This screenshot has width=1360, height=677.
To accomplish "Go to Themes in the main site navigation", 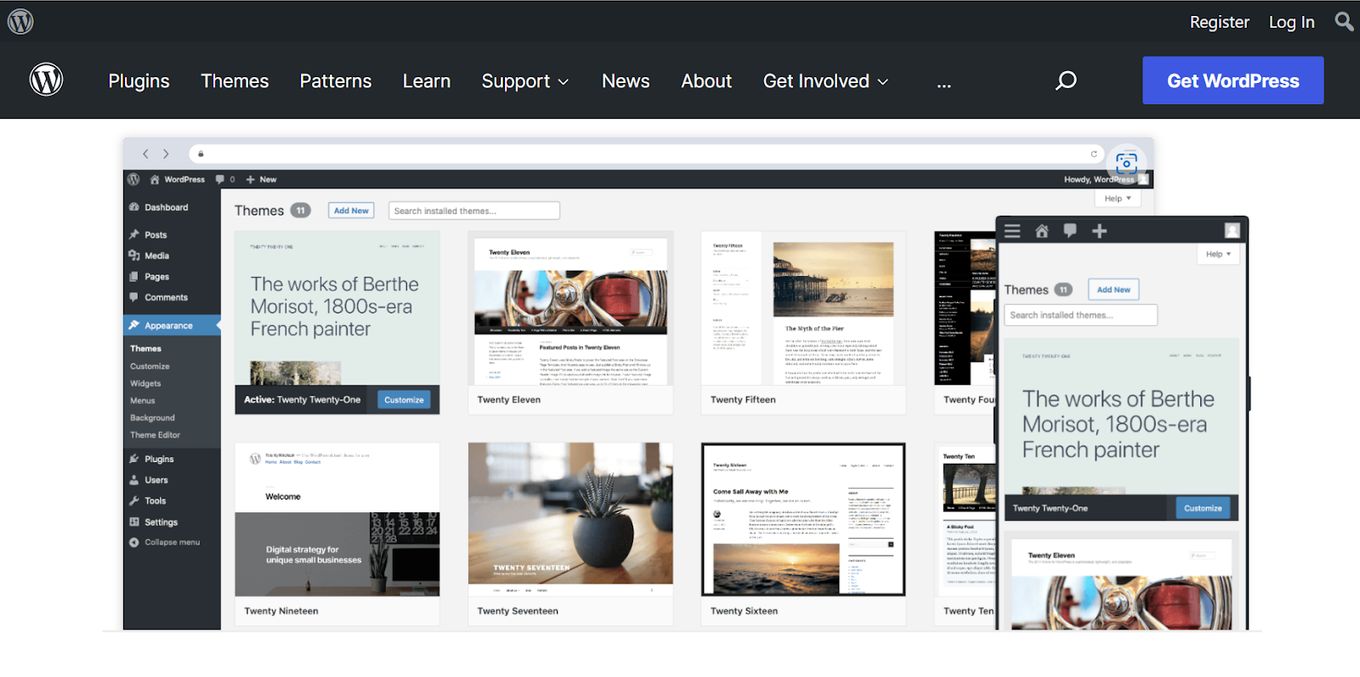I will coord(235,81).
